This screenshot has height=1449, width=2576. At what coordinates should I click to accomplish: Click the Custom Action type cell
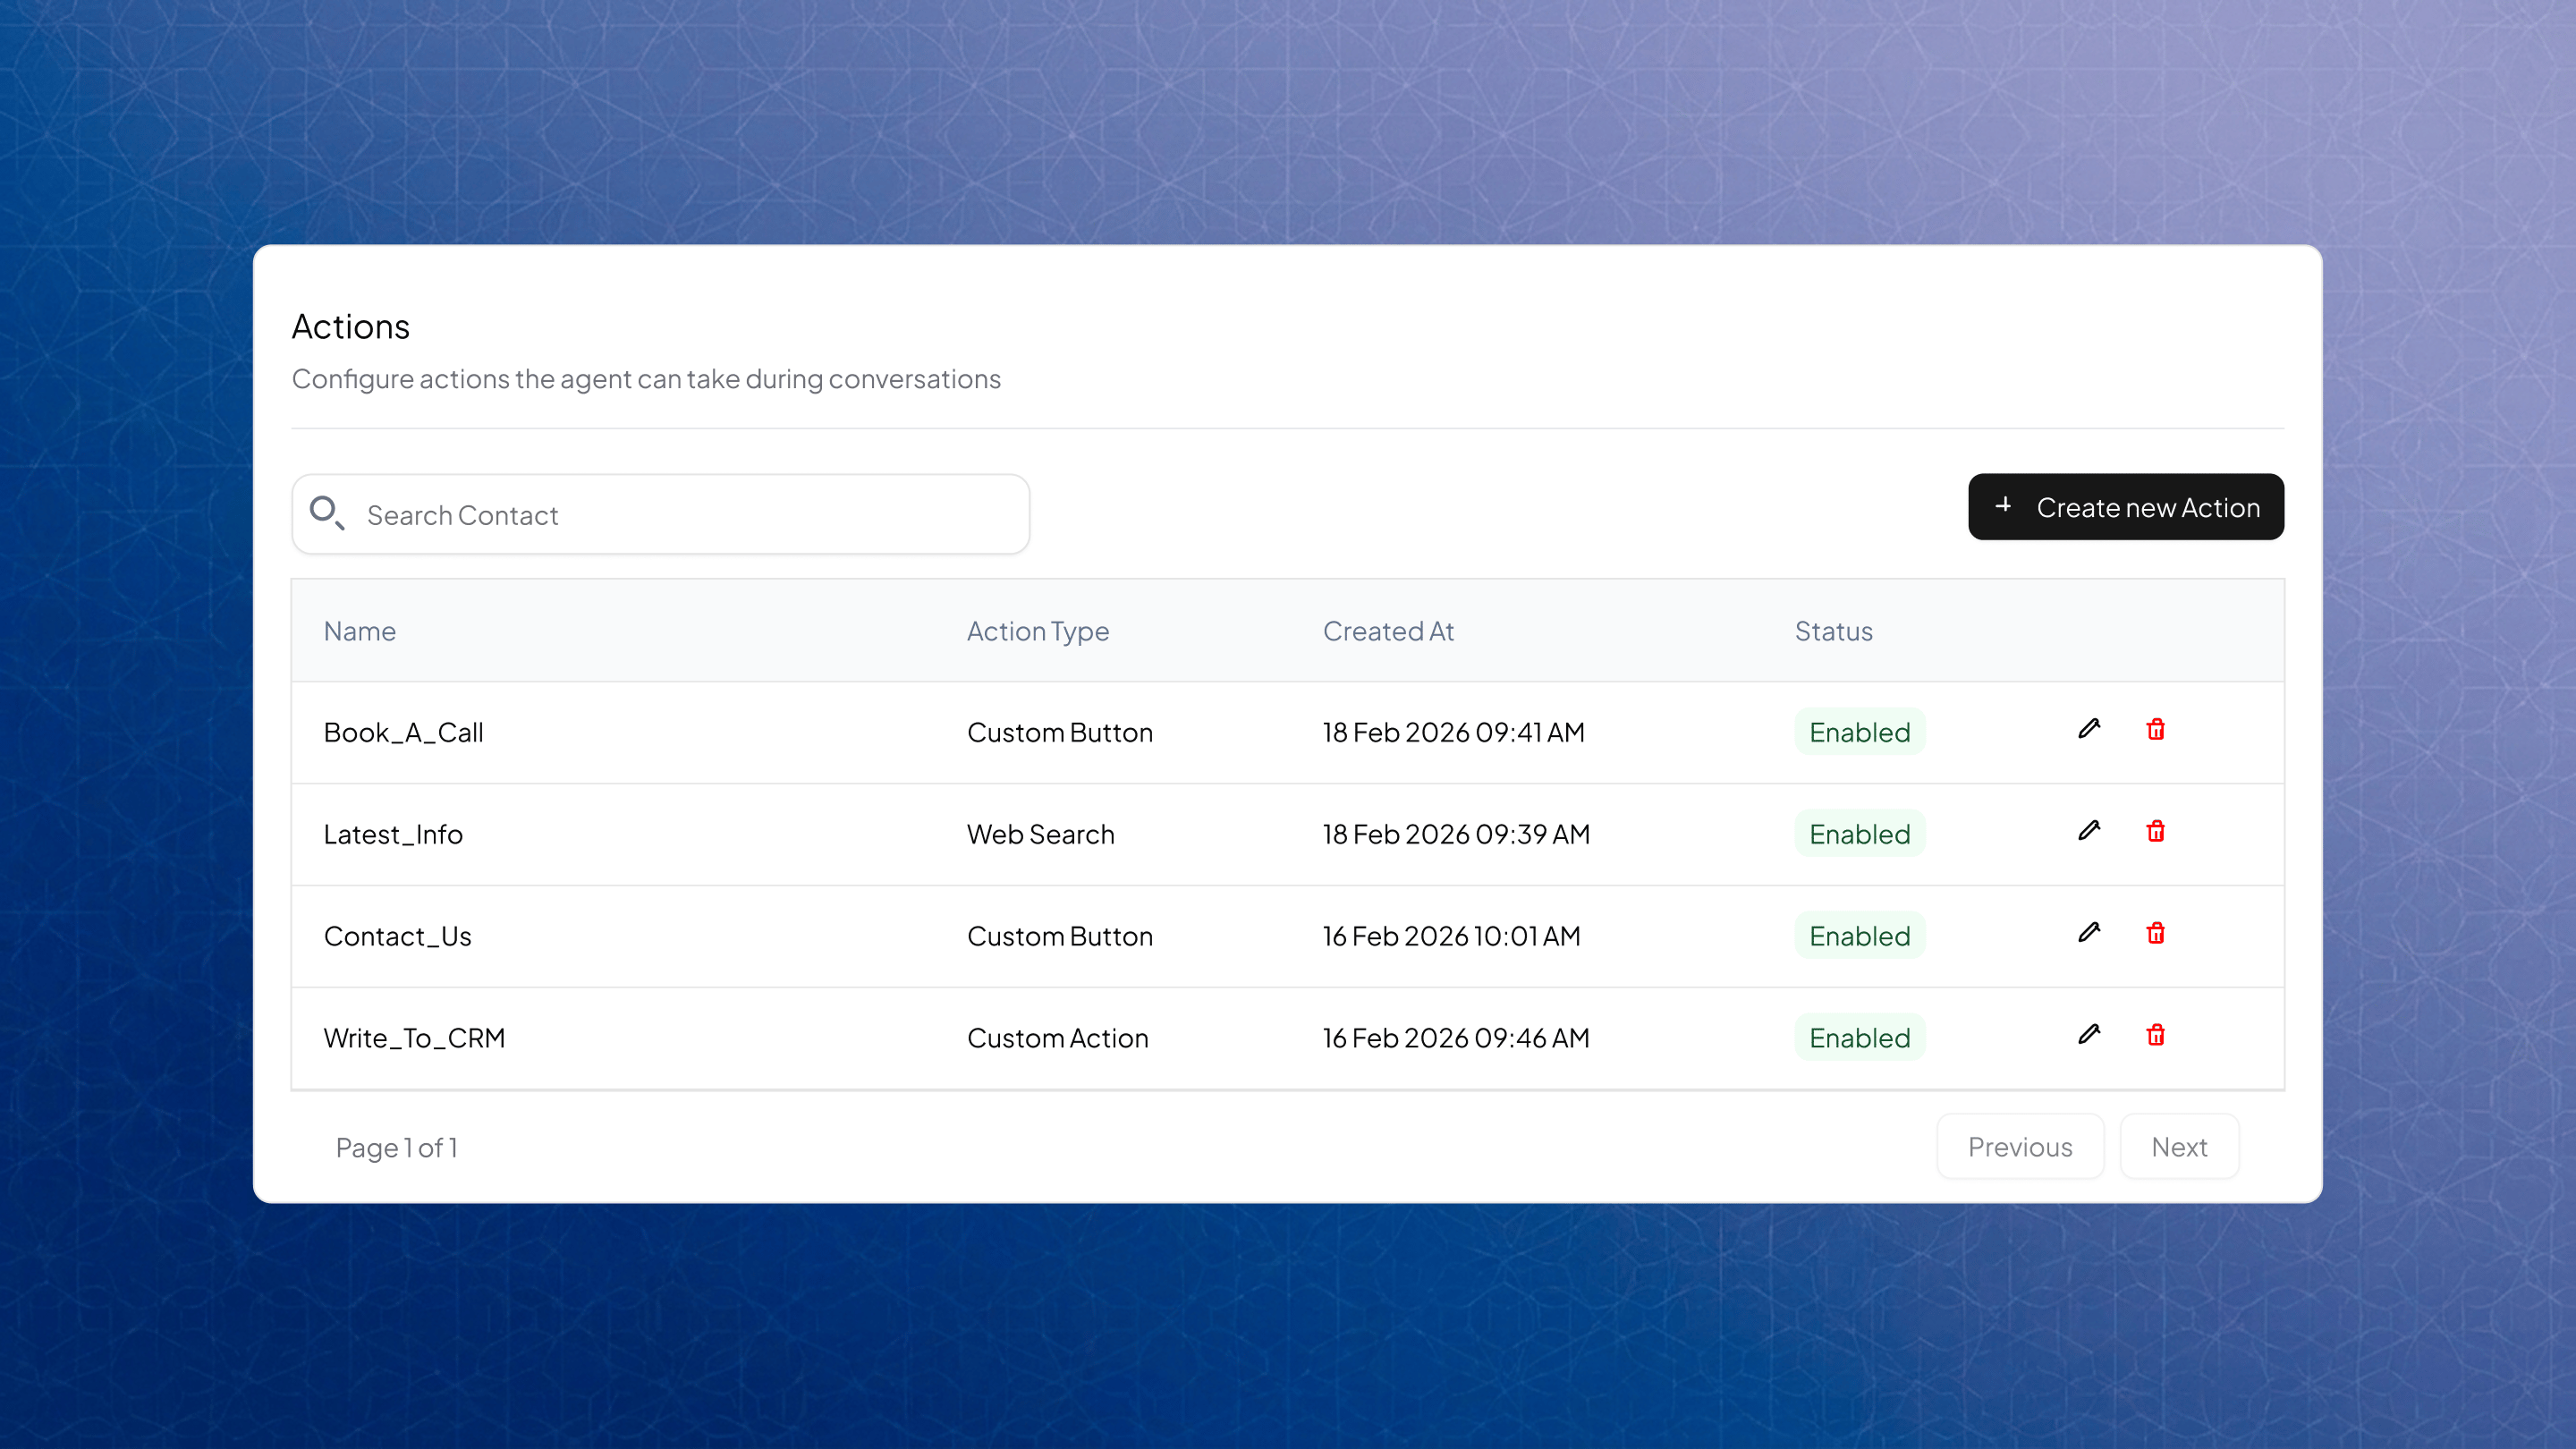click(x=1058, y=1038)
